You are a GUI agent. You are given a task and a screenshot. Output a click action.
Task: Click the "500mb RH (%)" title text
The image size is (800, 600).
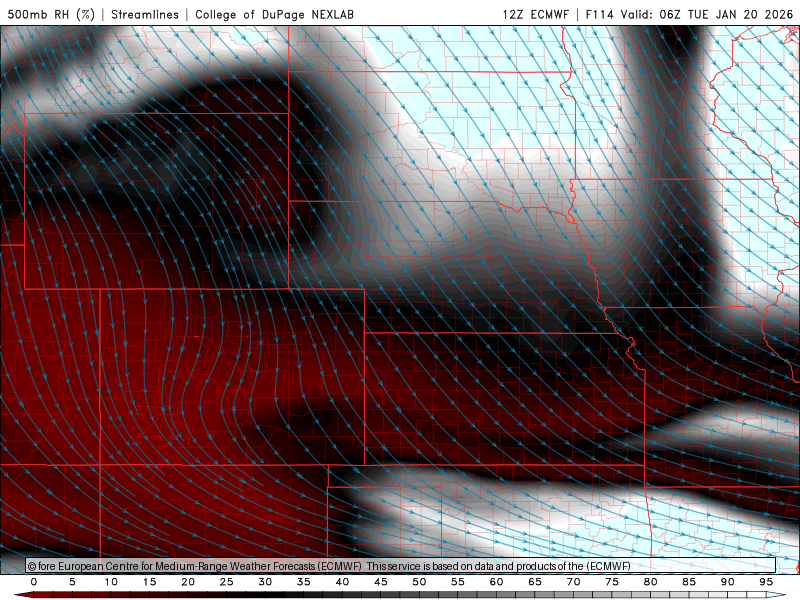point(52,14)
